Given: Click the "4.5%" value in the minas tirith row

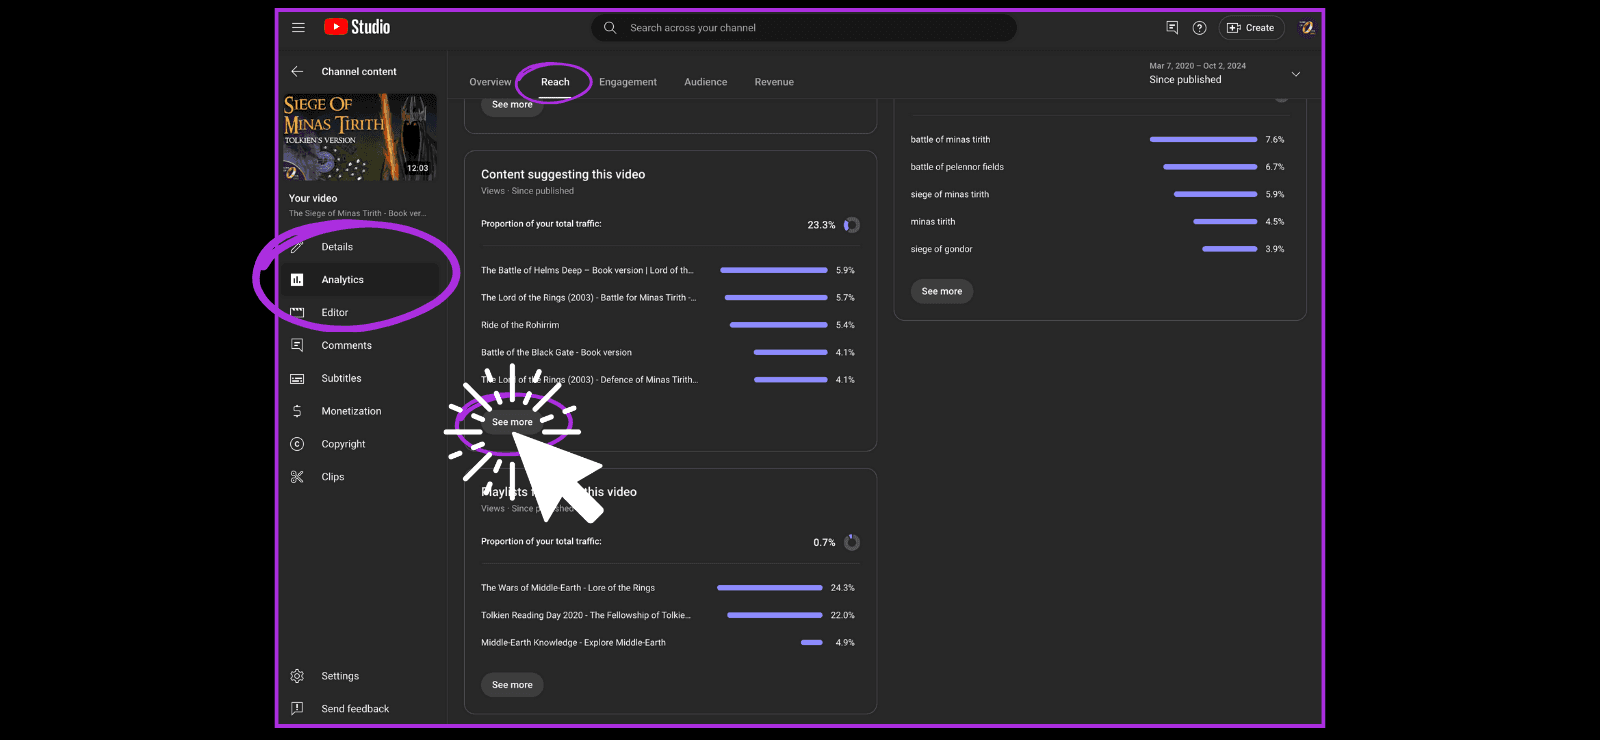Looking at the screenshot, I should [1275, 222].
